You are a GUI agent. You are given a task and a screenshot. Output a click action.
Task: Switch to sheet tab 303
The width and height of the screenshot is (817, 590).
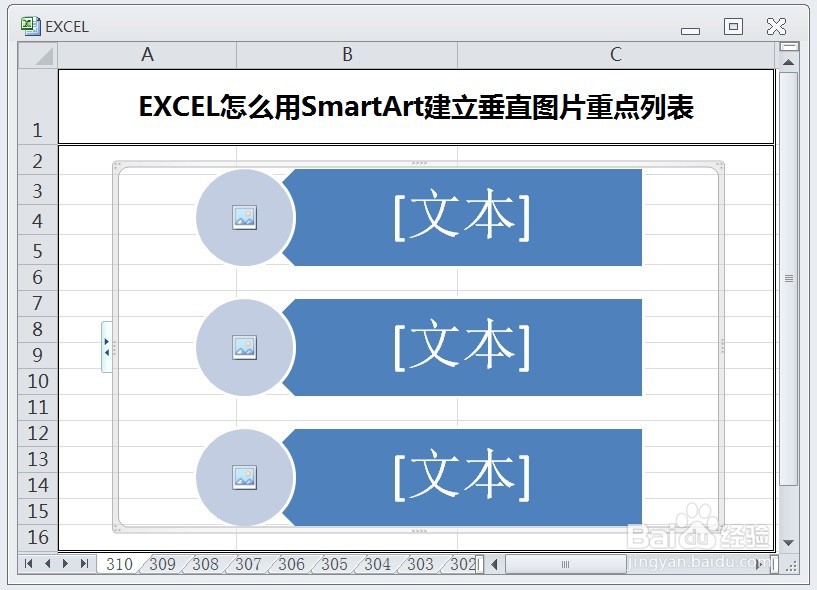pyautogui.click(x=420, y=564)
